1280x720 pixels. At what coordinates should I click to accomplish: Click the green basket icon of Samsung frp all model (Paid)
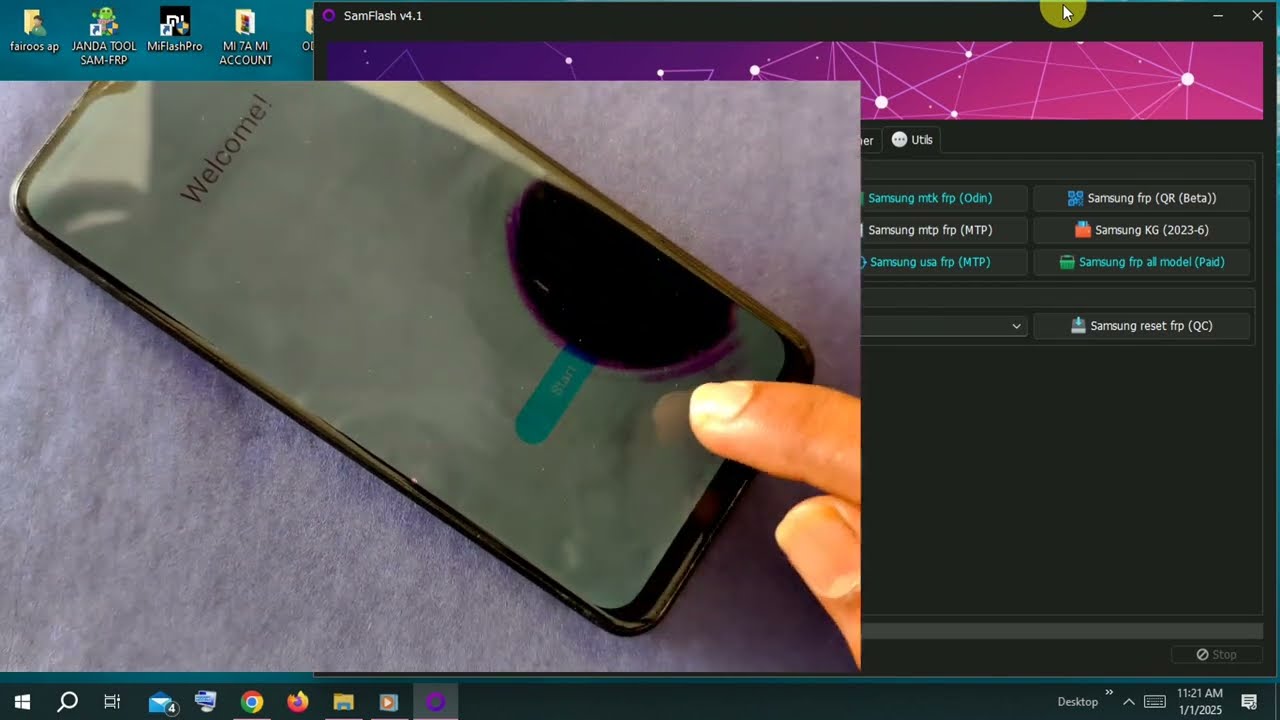click(1066, 262)
